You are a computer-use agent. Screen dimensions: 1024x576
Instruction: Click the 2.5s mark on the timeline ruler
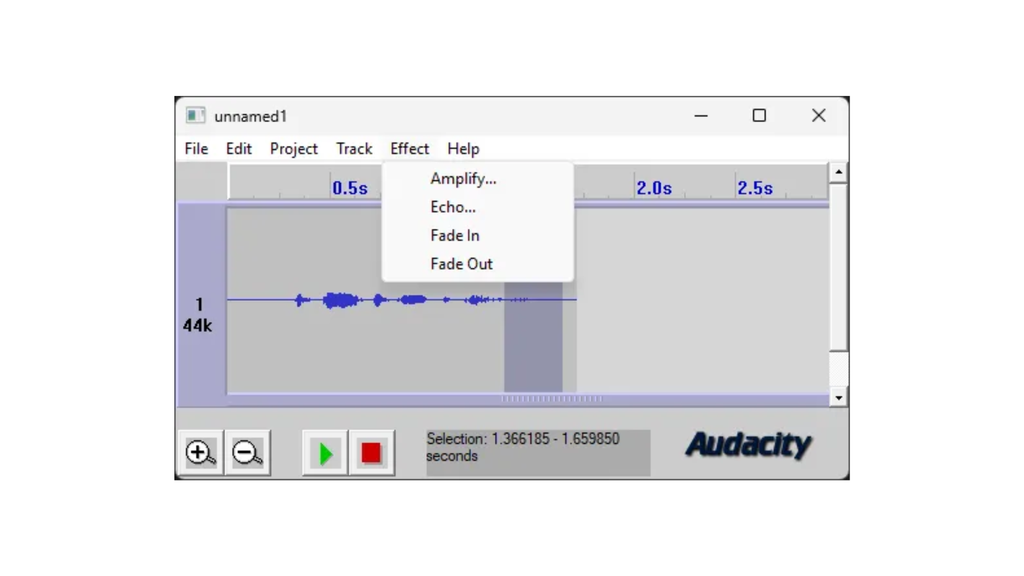755,188
